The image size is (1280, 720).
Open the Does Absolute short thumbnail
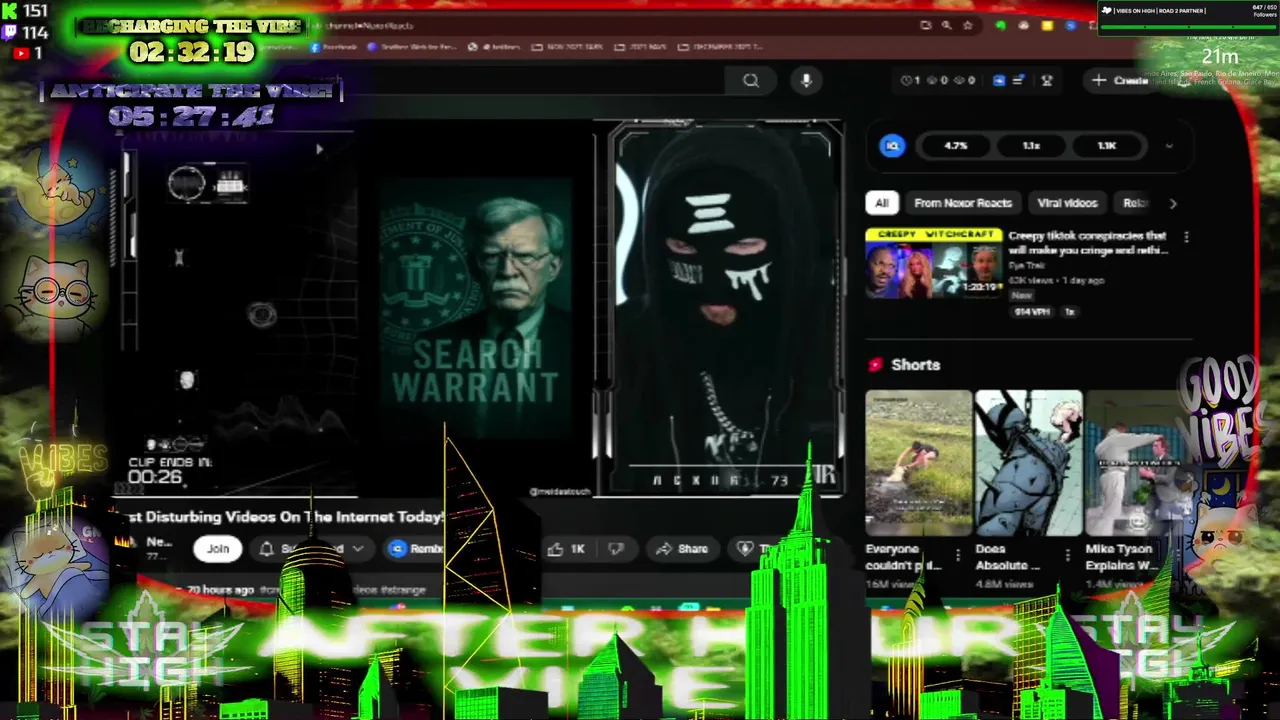click(1028, 463)
